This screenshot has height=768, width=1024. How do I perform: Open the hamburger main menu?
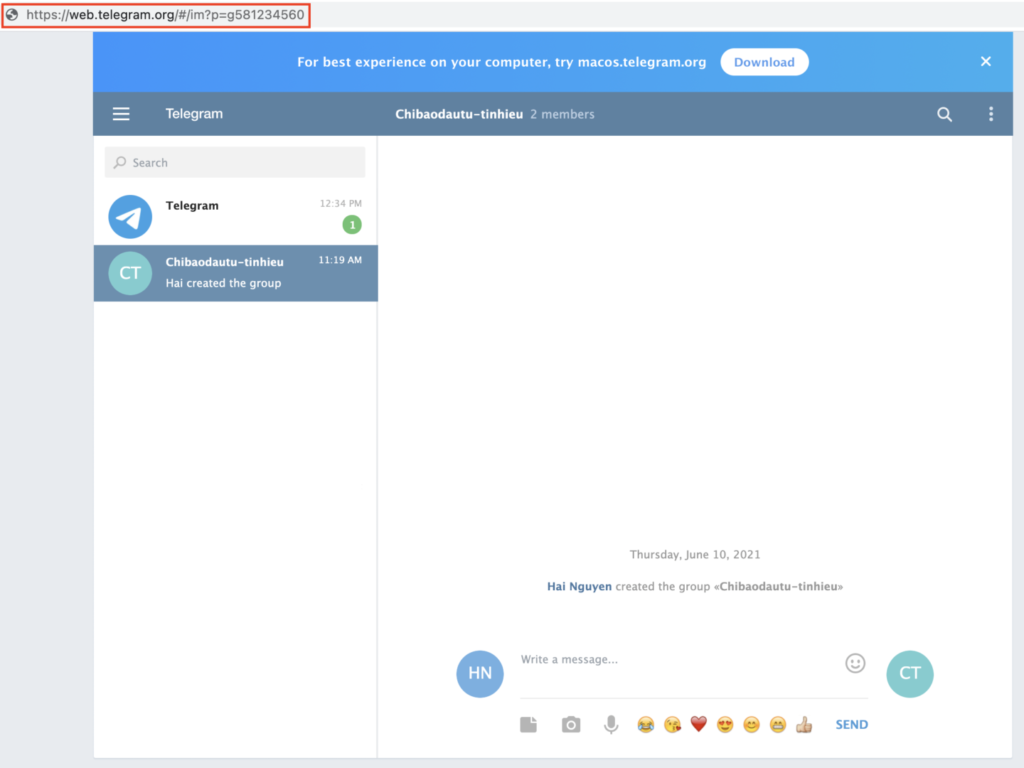[x=121, y=114]
